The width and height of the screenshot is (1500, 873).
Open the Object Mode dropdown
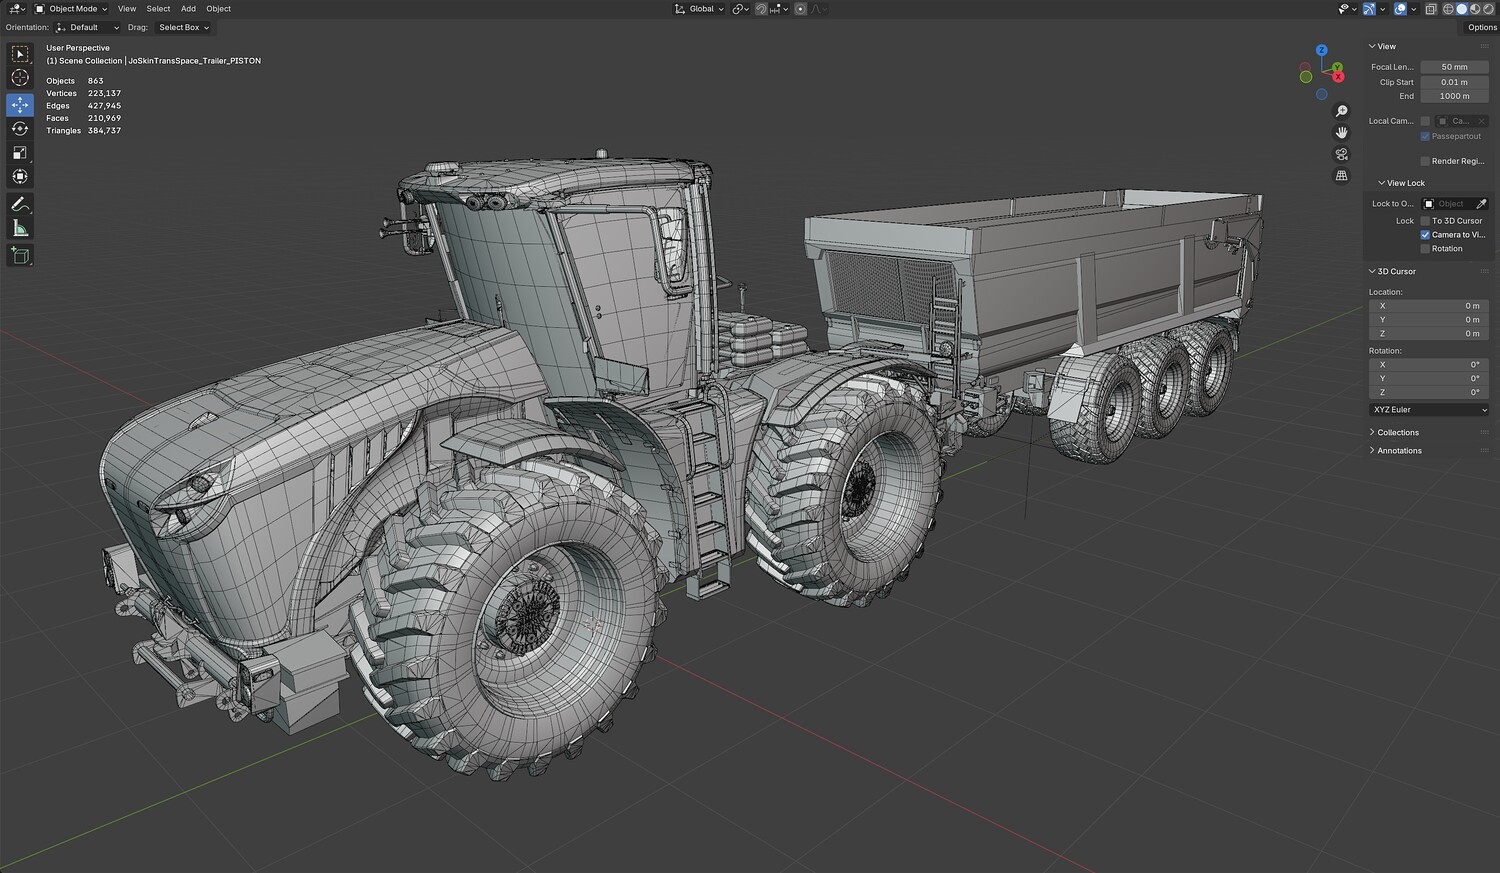pyautogui.click(x=72, y=9)
